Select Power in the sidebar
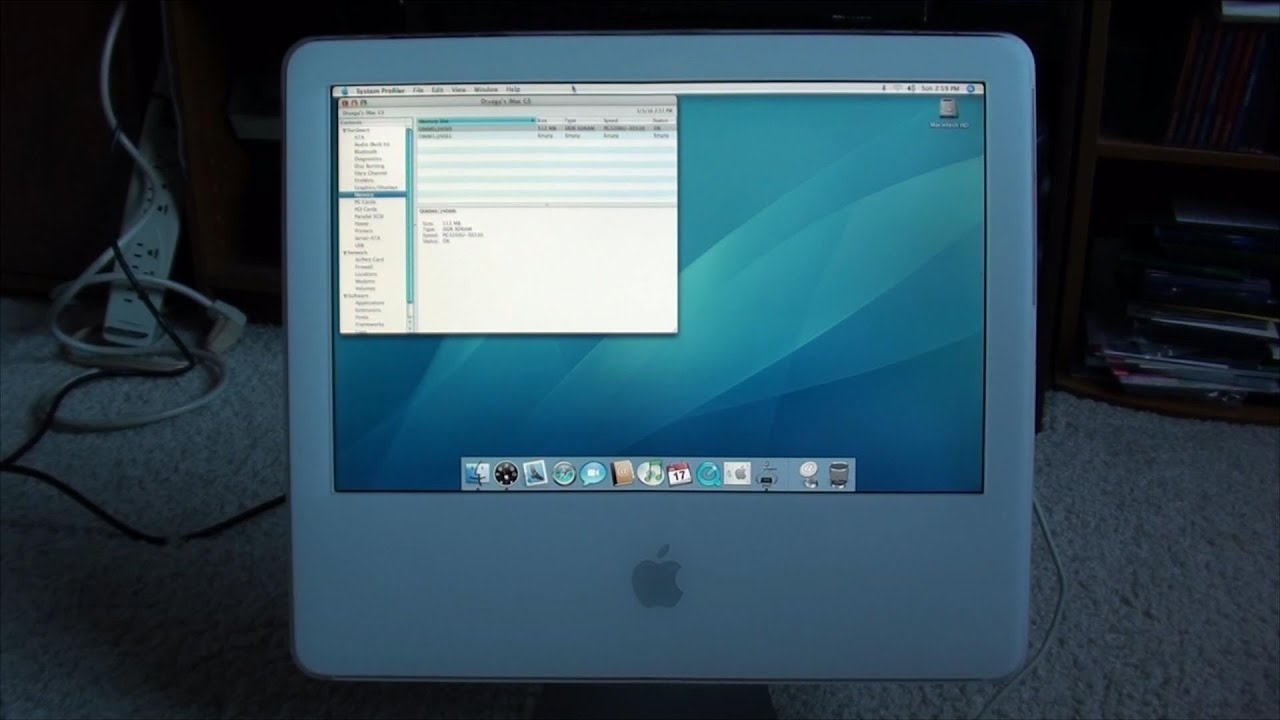The height and width of the screenshot is (720, 1280). coord(362,224)
